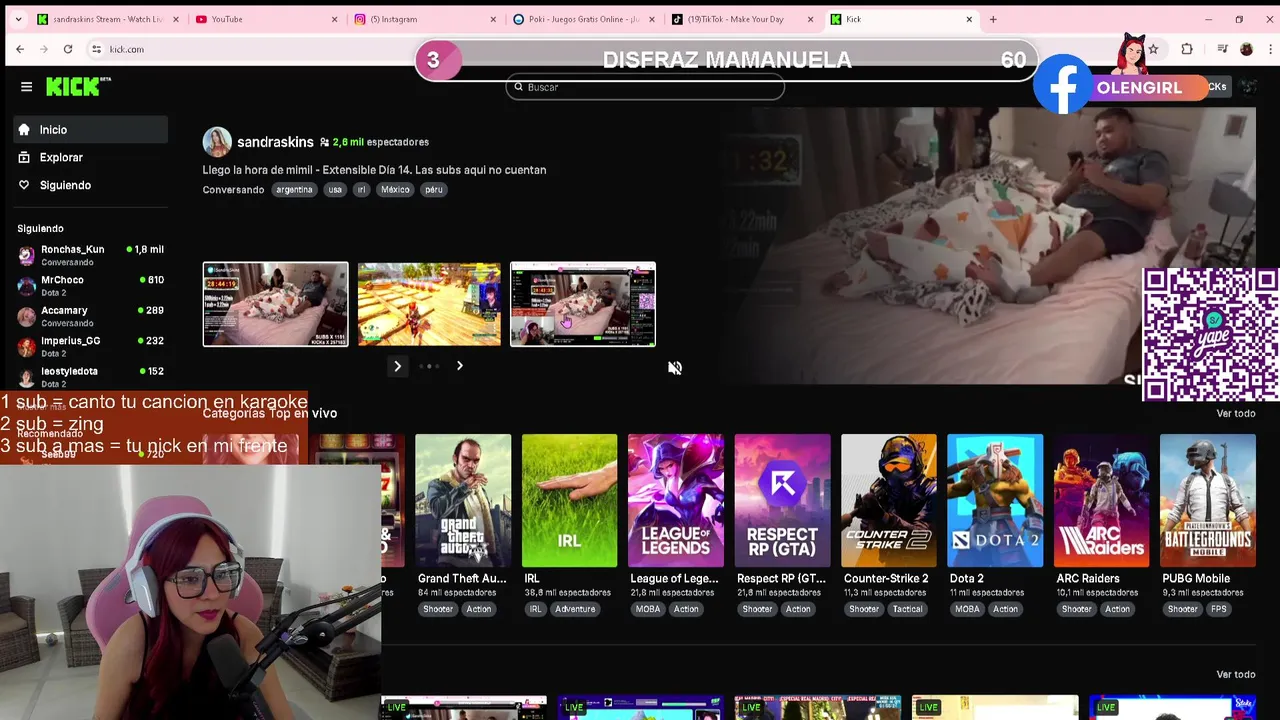Click the MOBA tag under League of Legends
Image resolution: width=1280 pixels, height=720 pixels.
pyautogui.click(x=648, y=609)
